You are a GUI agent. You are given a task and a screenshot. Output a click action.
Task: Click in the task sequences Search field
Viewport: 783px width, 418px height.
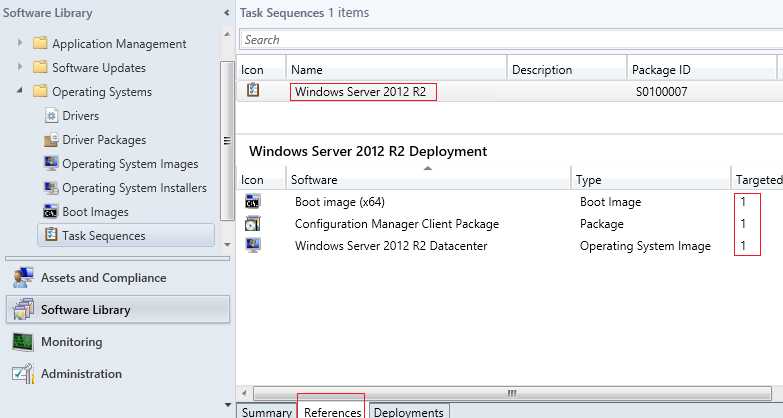[510, 39]
